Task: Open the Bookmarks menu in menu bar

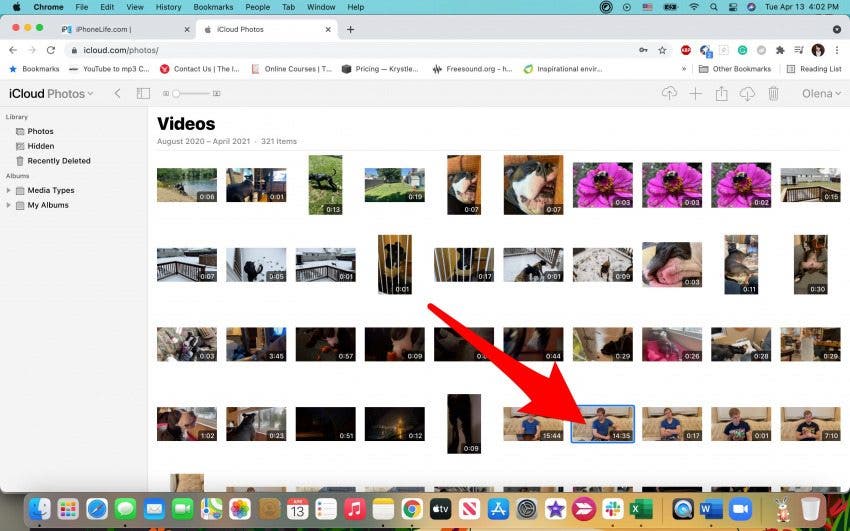Action: 213,7
